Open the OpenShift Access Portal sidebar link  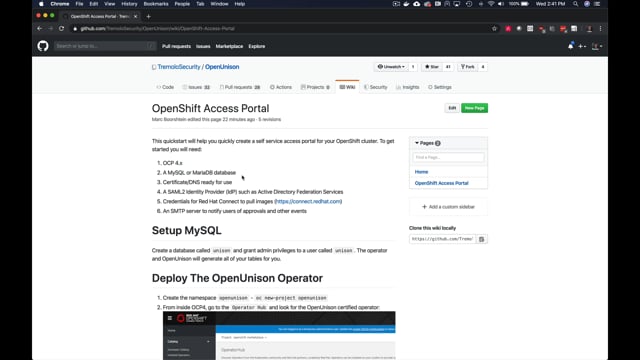442,183
